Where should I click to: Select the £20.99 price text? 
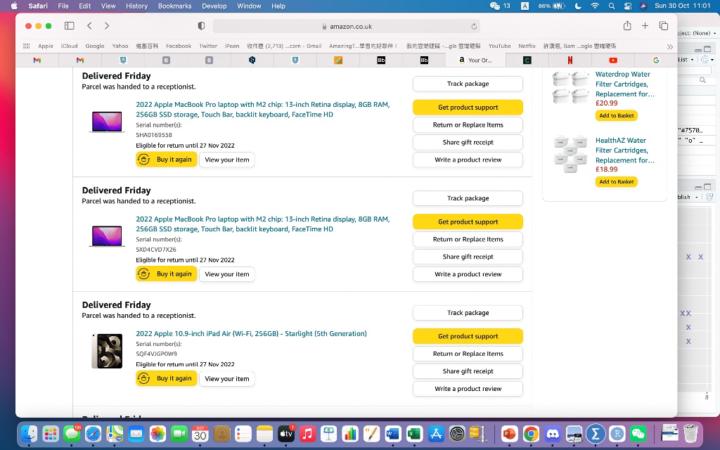click(606, 103)
